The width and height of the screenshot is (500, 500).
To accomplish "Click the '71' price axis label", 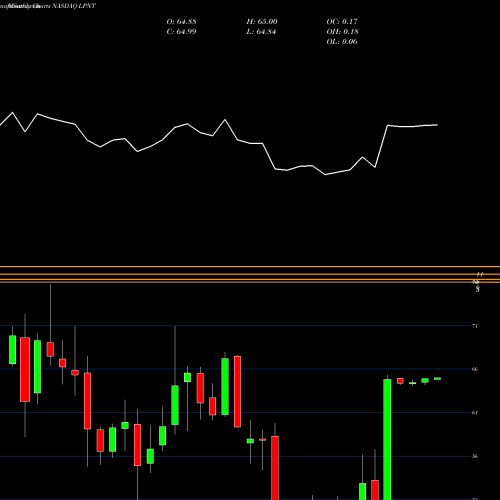I will pyautogui.click(x=475, y=326).
